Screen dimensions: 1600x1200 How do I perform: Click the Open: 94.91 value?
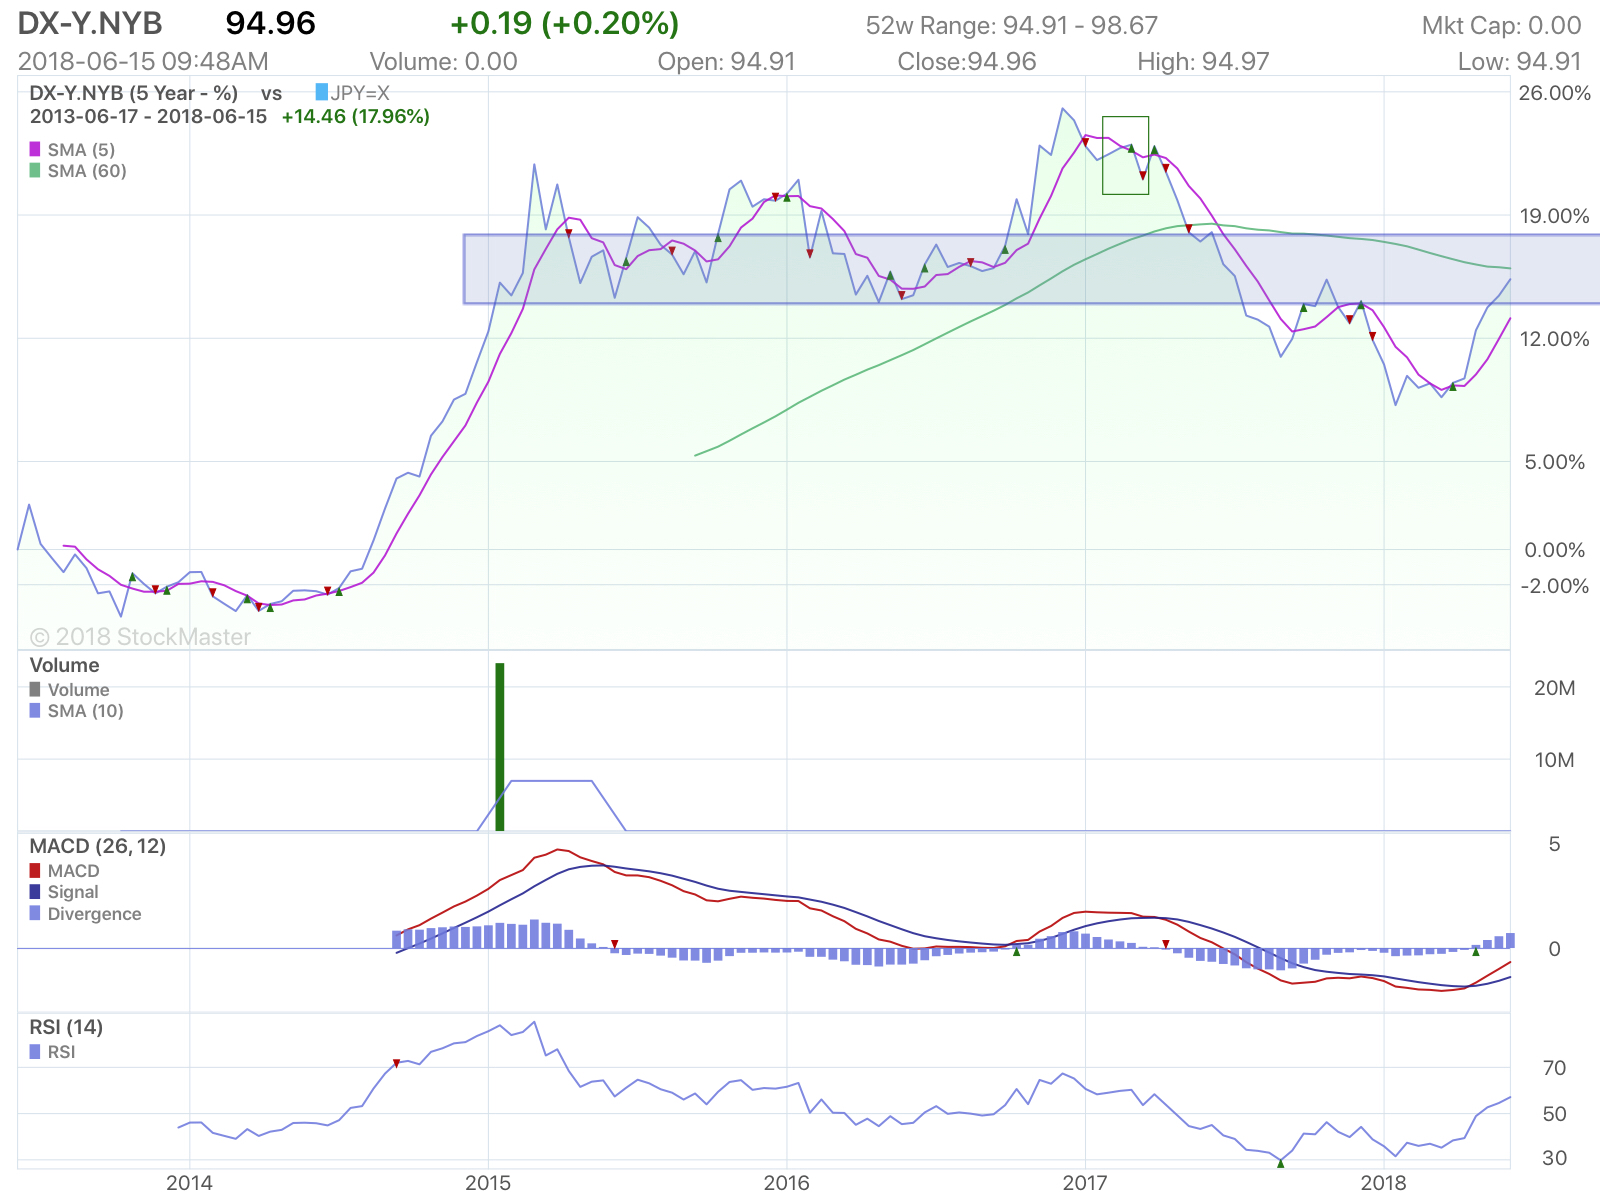(726, 61)
